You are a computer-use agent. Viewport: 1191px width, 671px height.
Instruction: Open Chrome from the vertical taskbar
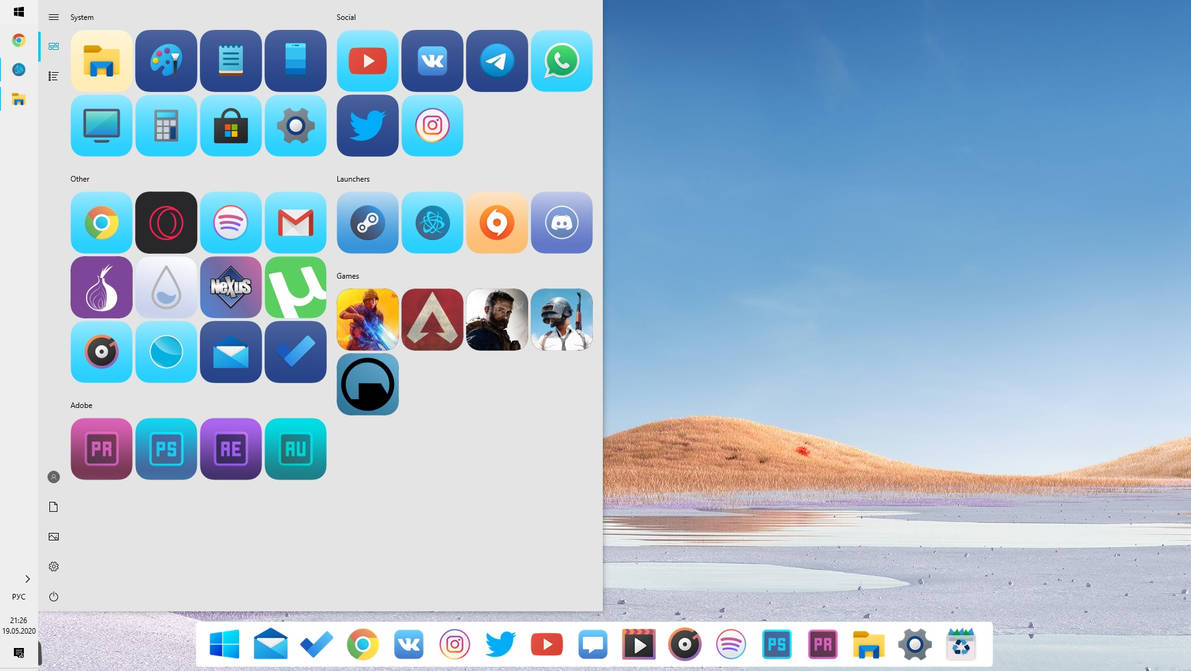[x=19, y=40]
